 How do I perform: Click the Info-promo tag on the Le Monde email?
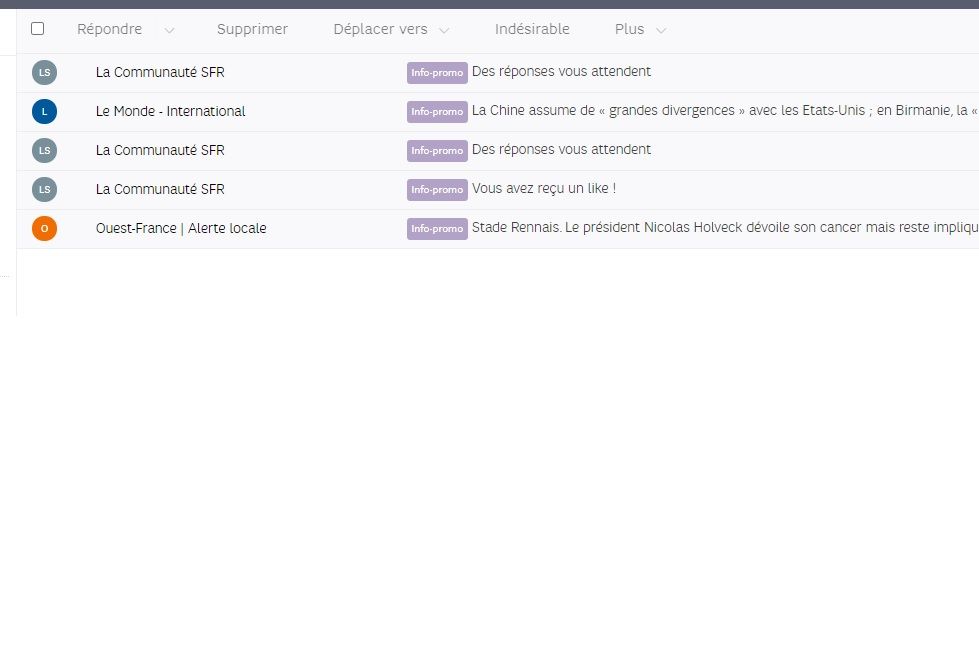pyautogui.click(x=437, y=112)
